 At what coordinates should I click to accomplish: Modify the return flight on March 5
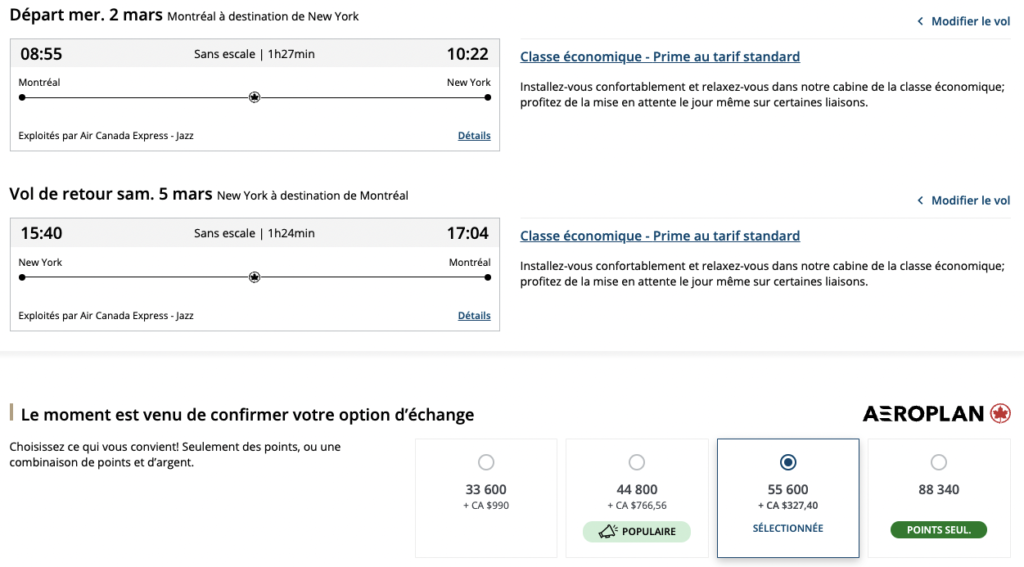tap(970, 201)
